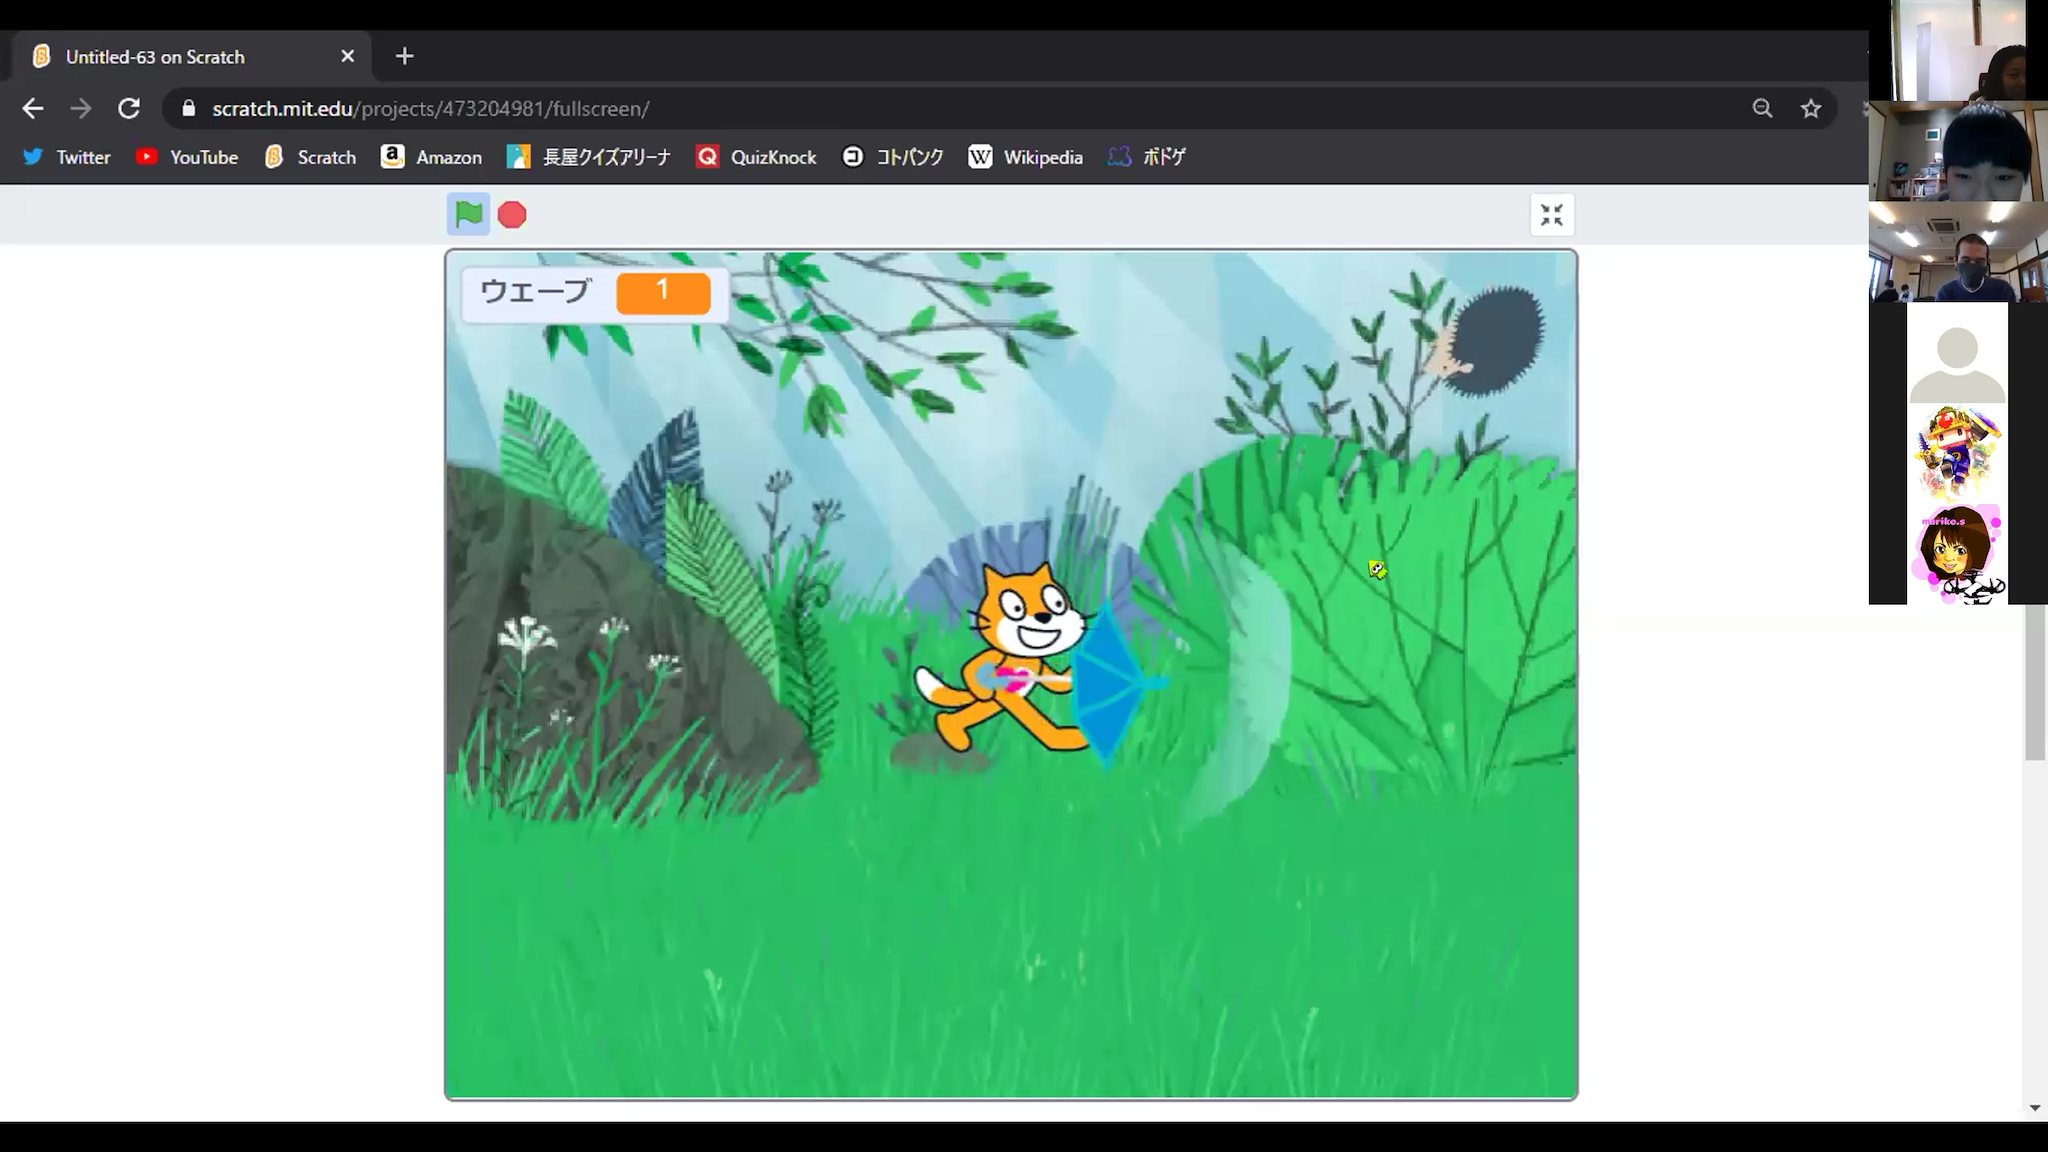Screen dimensions: 2048x1152
Task: Select the wave number 1 badge
Action: (663, 291)
